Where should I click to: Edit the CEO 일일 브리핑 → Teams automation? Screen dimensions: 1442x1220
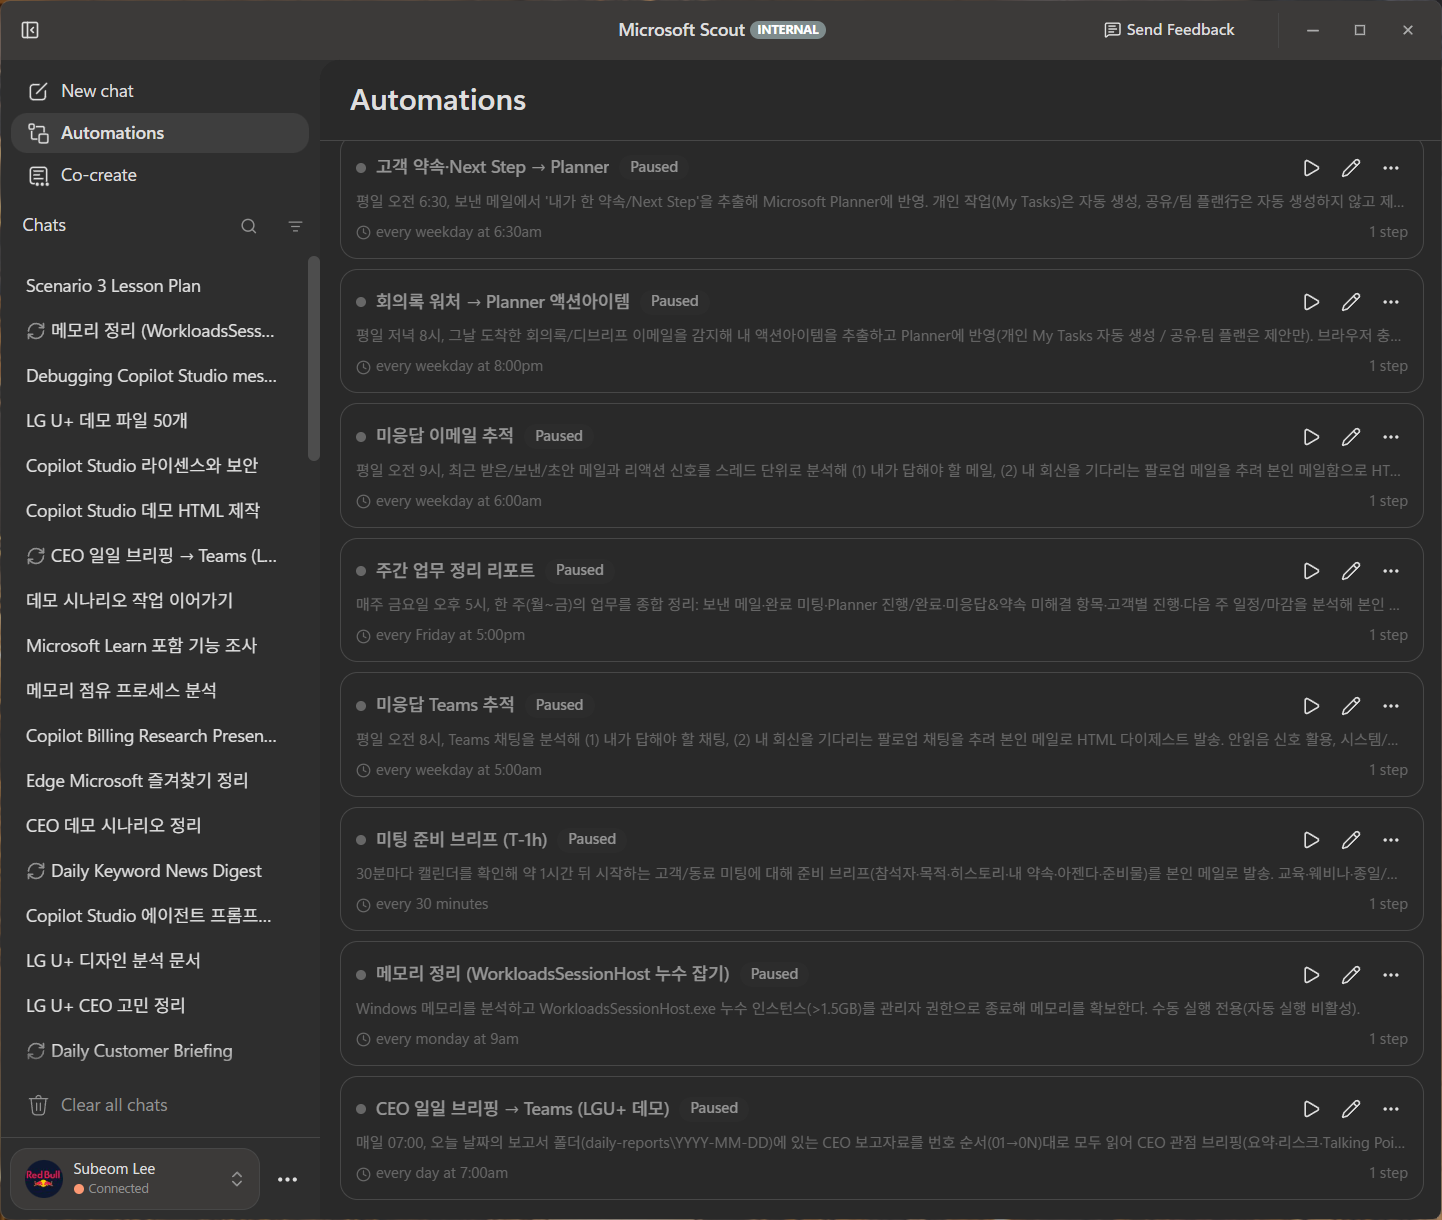pos(1351,1109)
